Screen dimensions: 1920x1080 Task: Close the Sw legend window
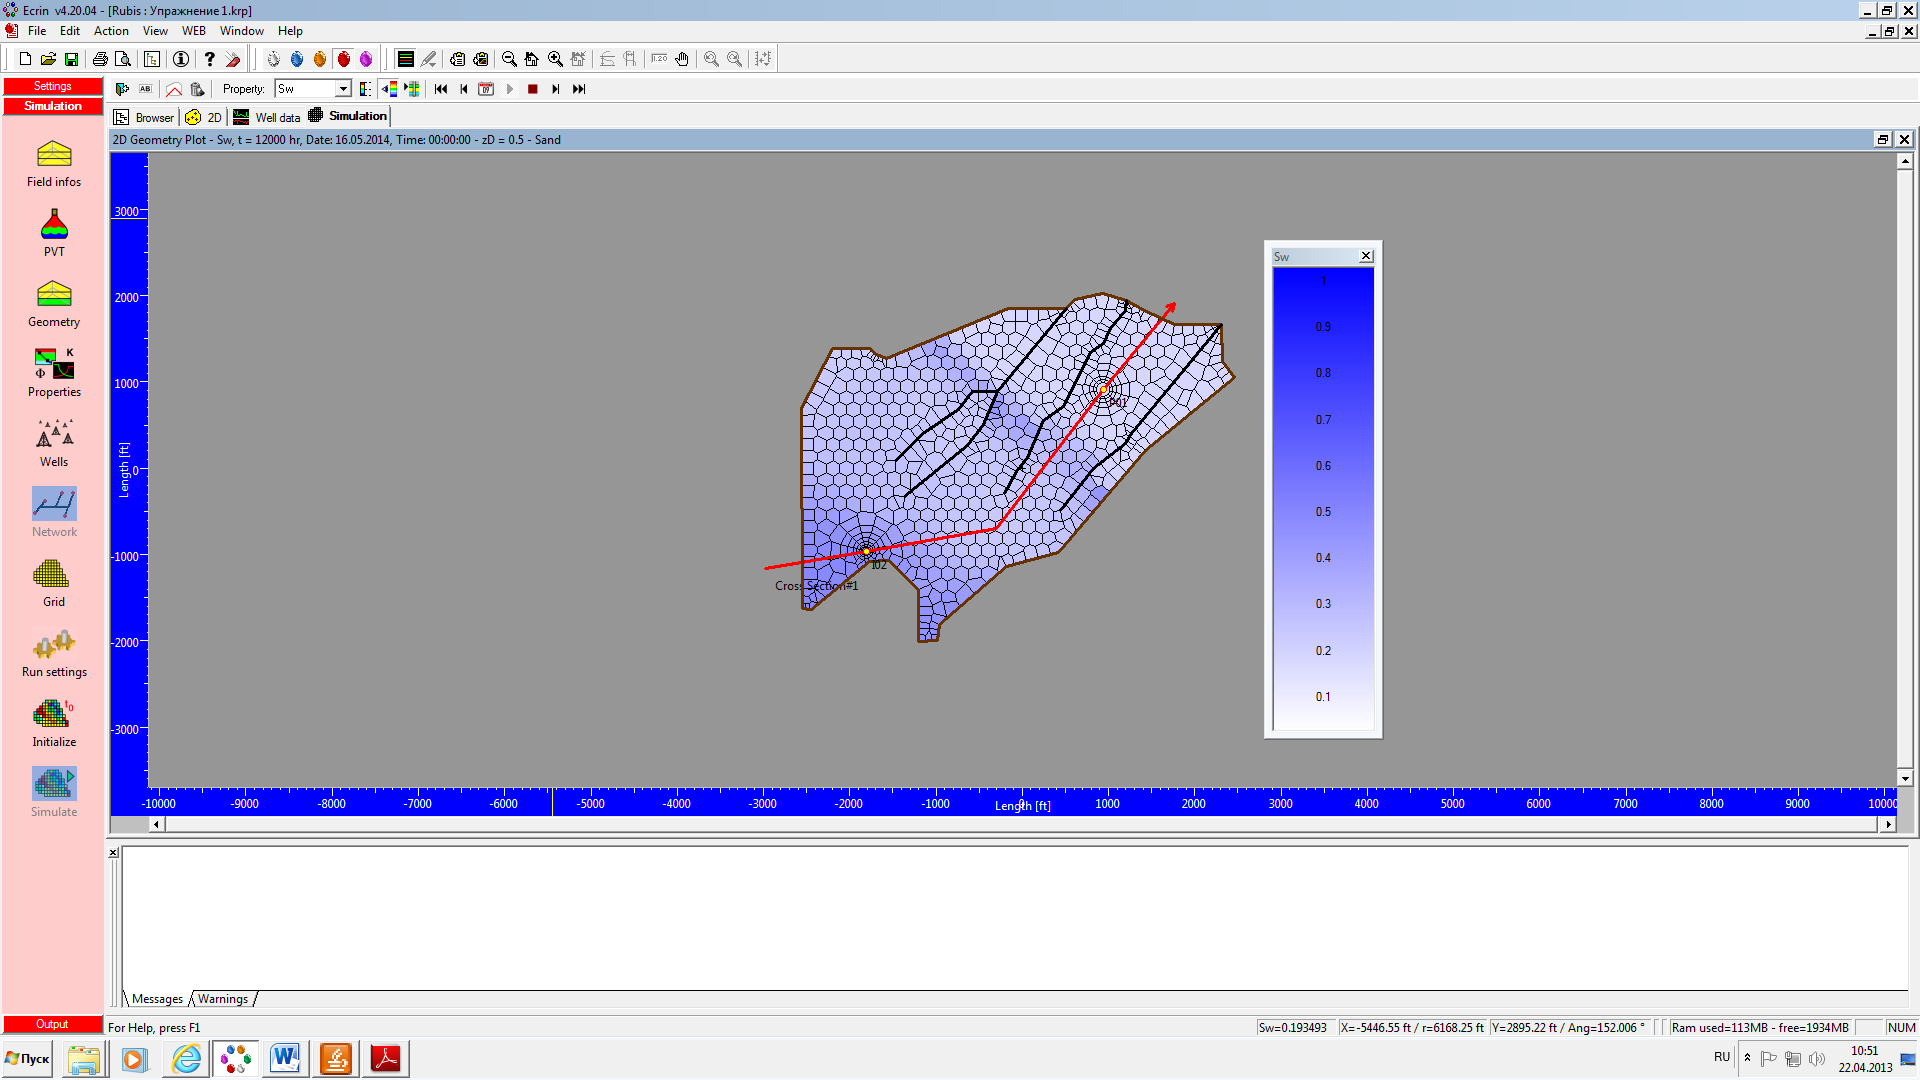(1366, 257)
